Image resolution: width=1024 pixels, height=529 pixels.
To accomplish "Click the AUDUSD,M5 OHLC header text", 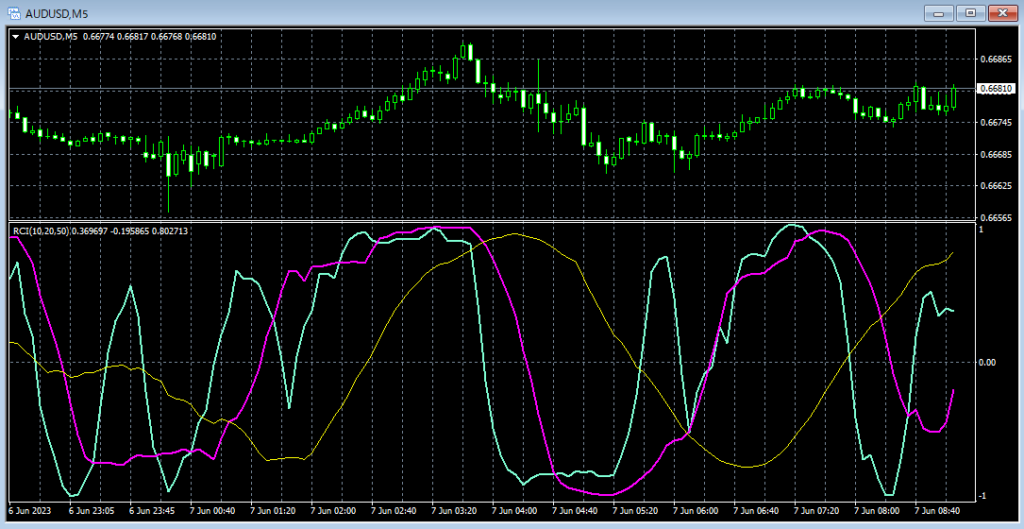I will click(x=120, y=37).
